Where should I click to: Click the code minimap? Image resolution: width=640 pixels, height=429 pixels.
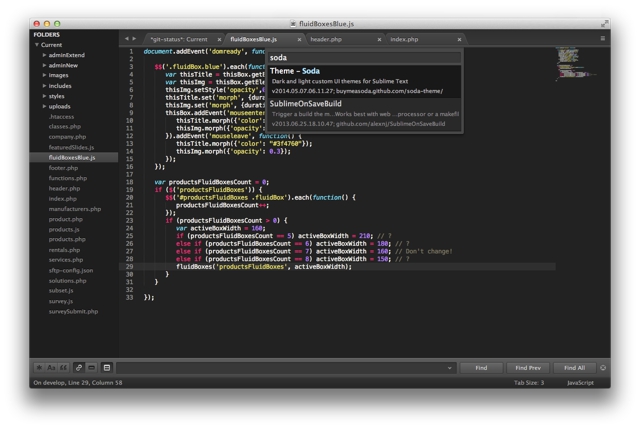576,64
